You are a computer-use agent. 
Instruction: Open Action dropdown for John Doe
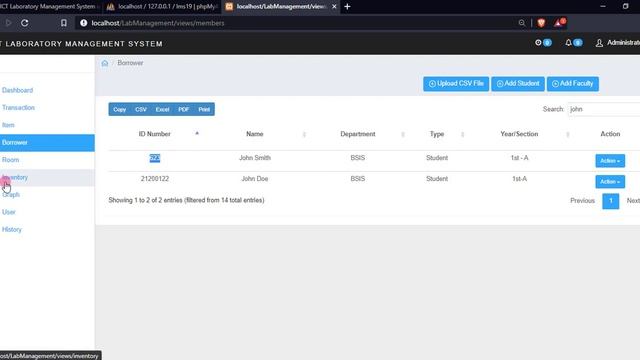(x=610, y=182)
